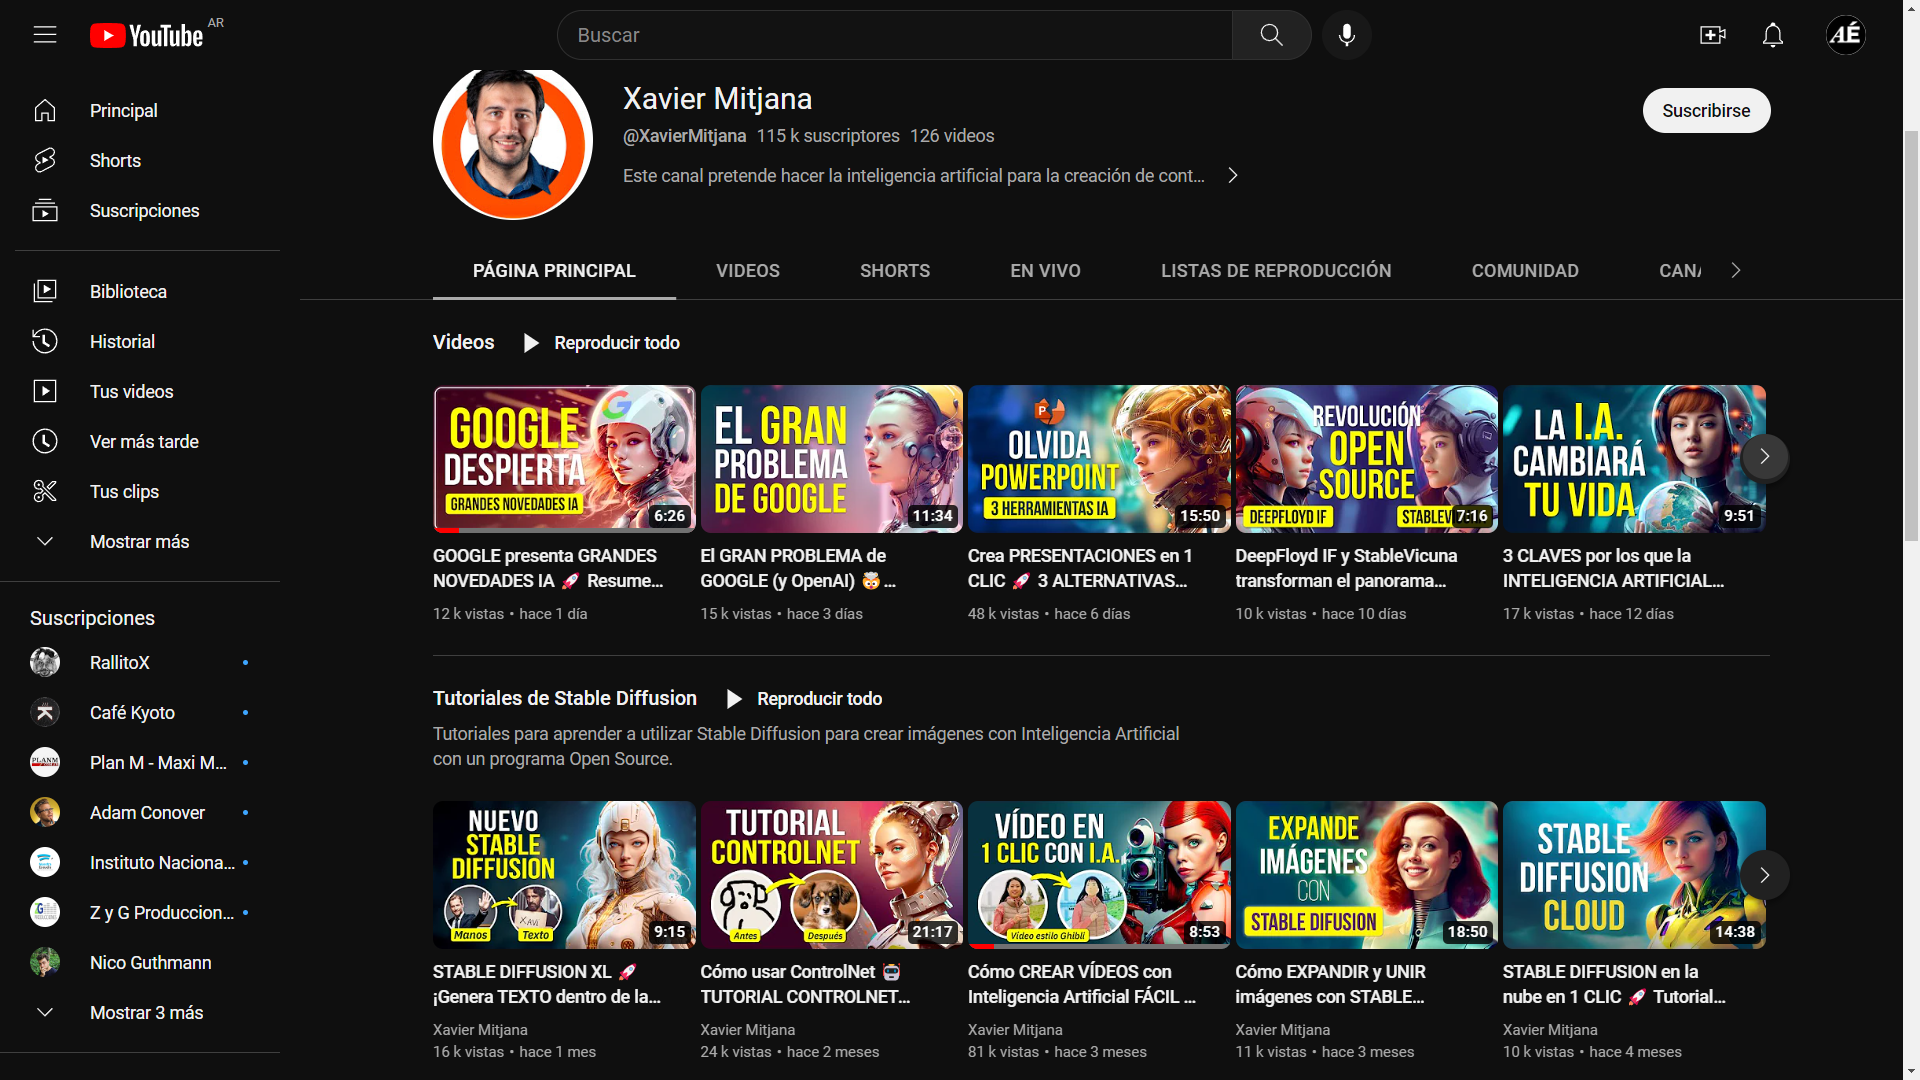Image resolution: width=1920 pixels, height=1080 pixels.
Task: Open the EL GRAN PROBLEMA DE GOOGLE thumbnail
Action: pos(831,459)
